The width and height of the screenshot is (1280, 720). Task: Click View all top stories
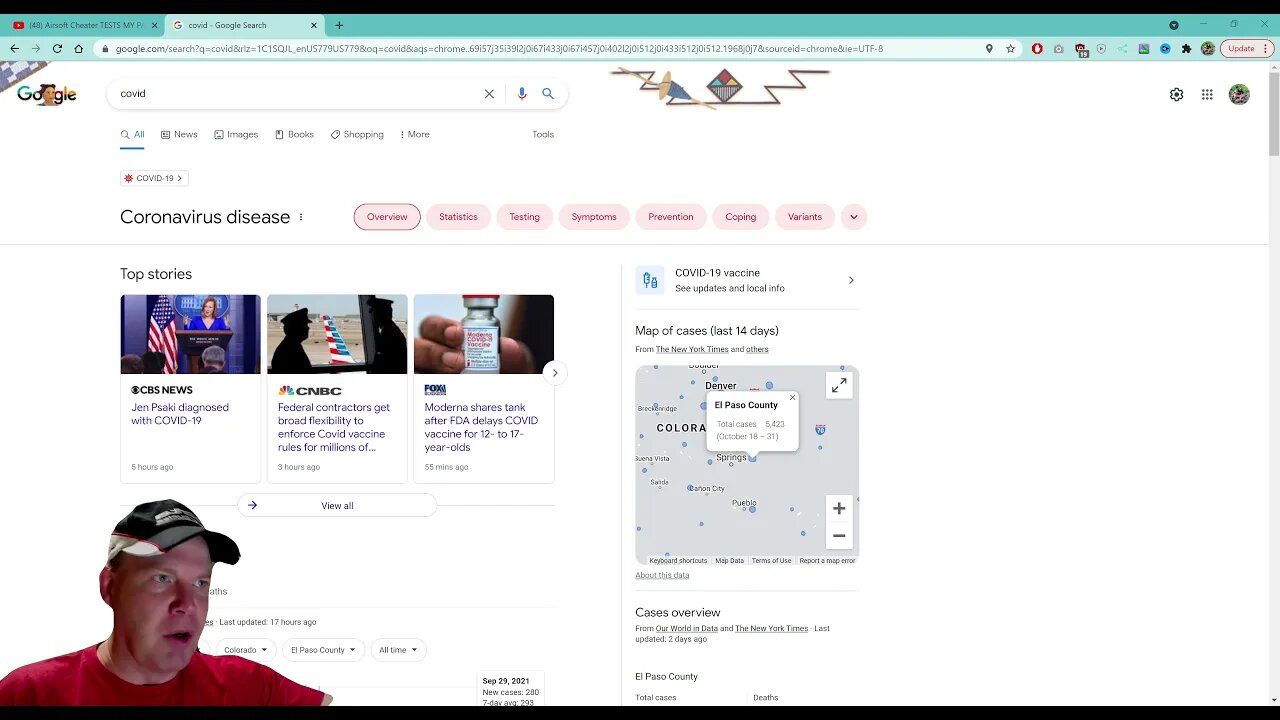(x=337, y=506)
